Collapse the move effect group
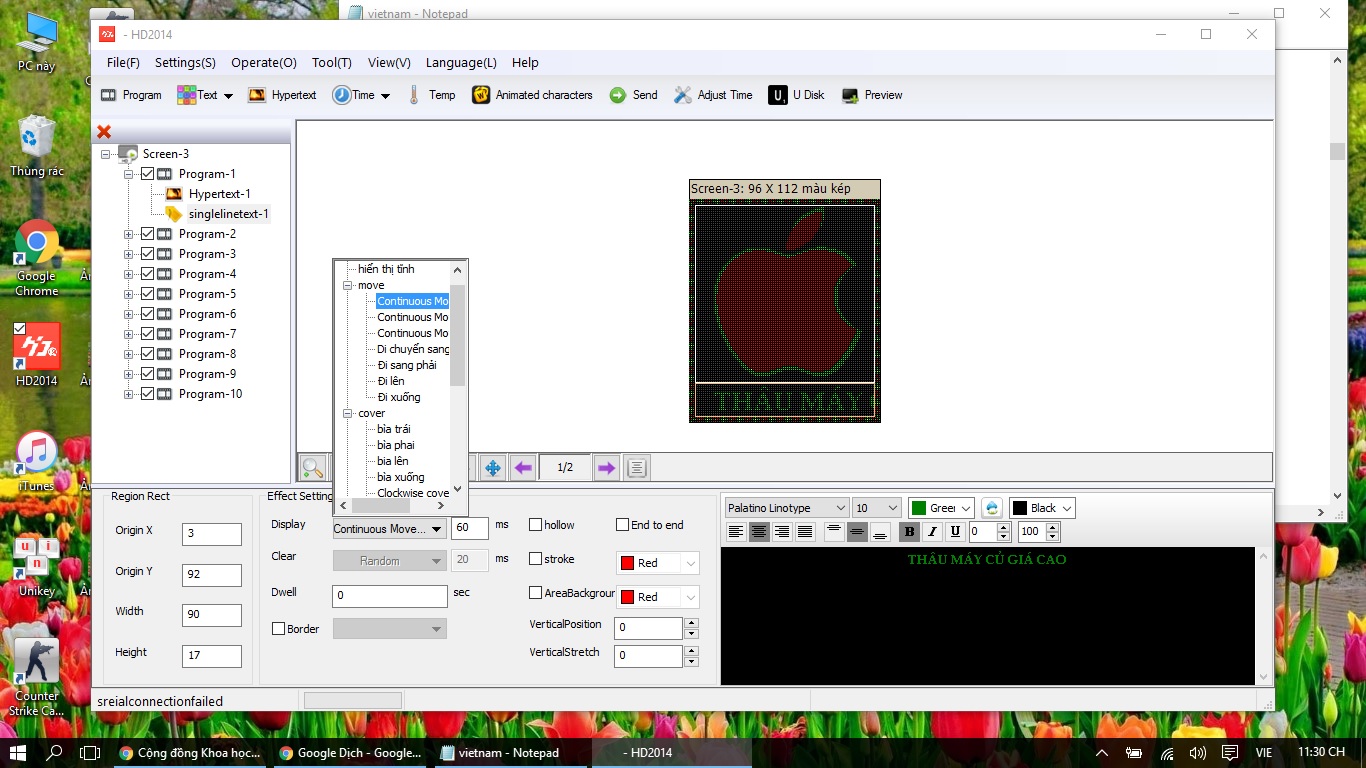The image size is (1366, 768). click(348, 285)
